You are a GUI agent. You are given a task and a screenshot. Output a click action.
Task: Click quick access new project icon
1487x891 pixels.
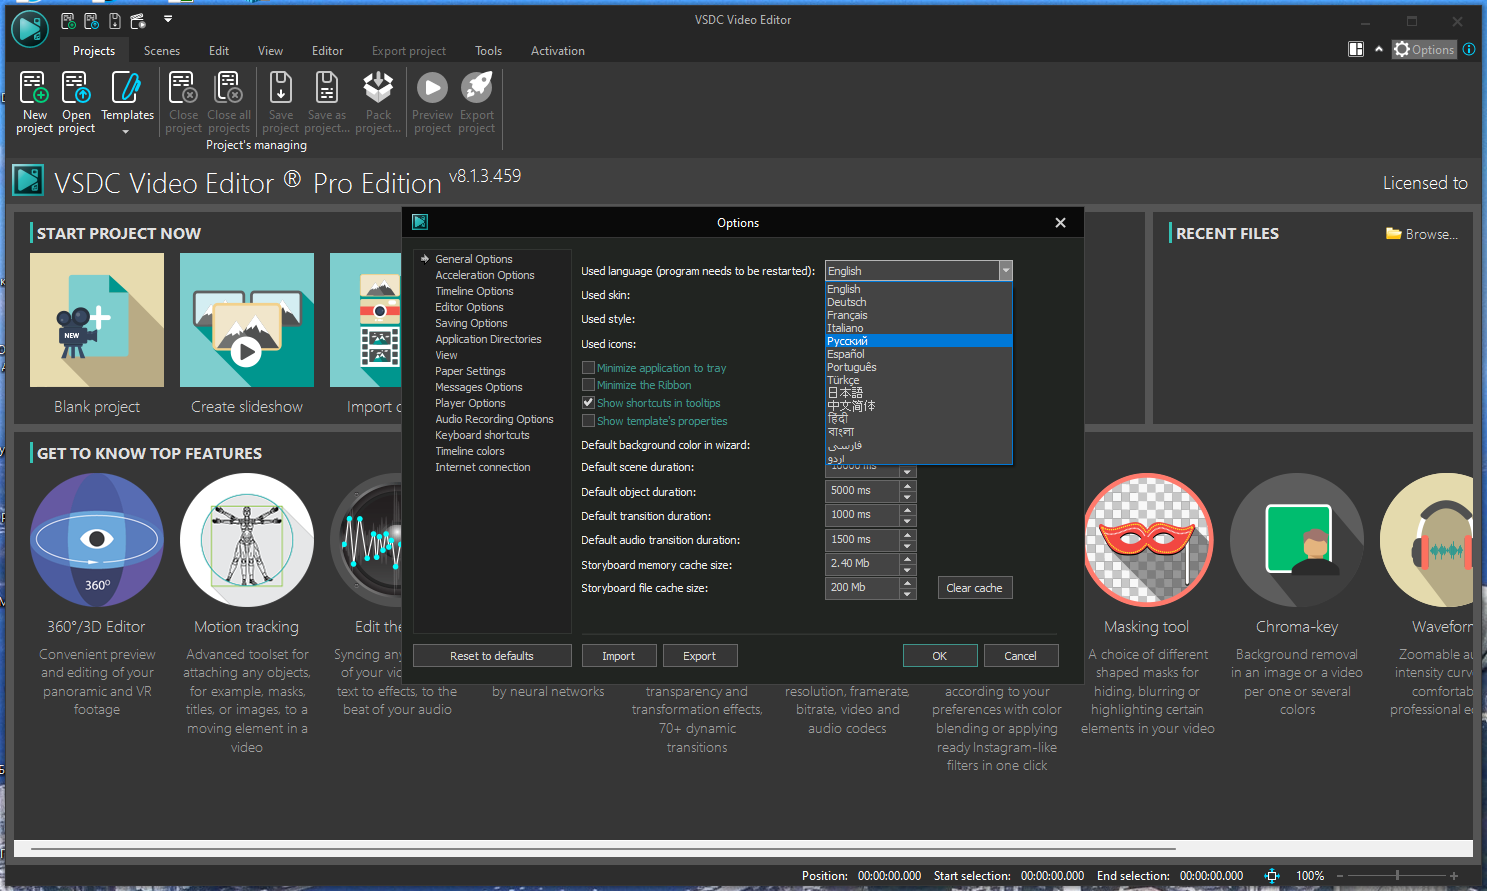click(x=68, y=20)
